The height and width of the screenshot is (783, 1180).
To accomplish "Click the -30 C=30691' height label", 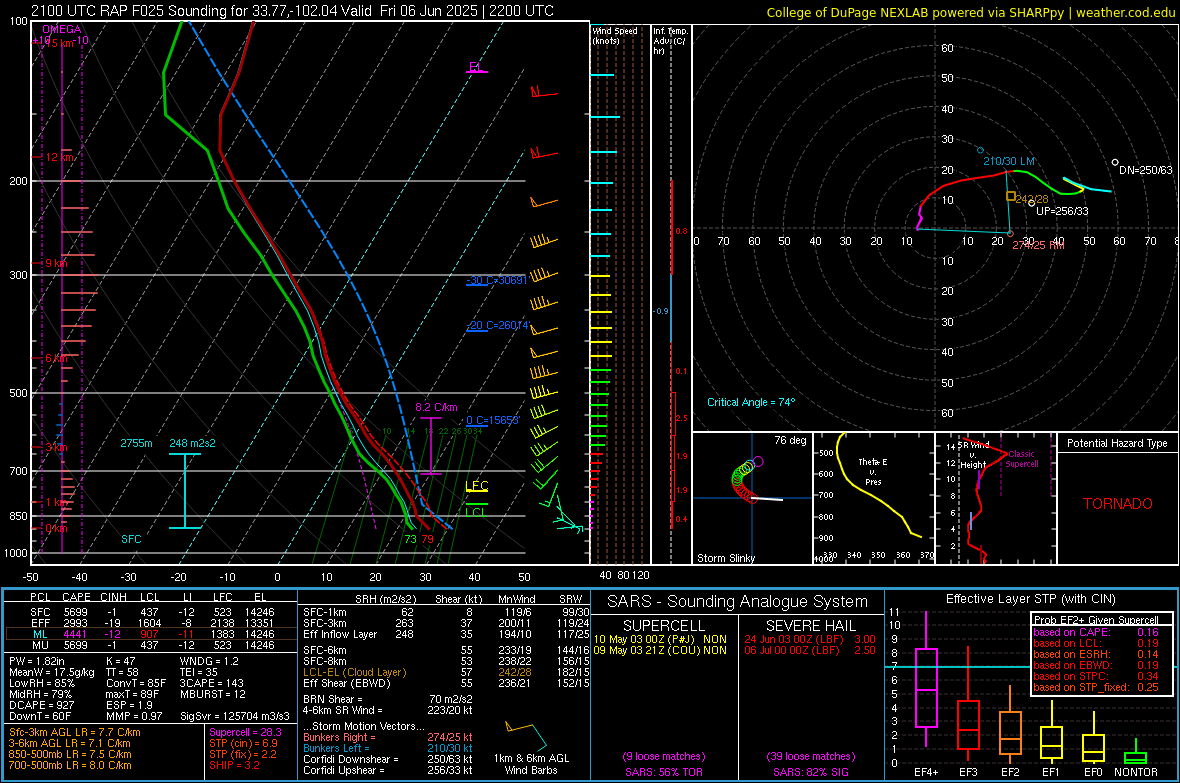I will pos(497,280).
